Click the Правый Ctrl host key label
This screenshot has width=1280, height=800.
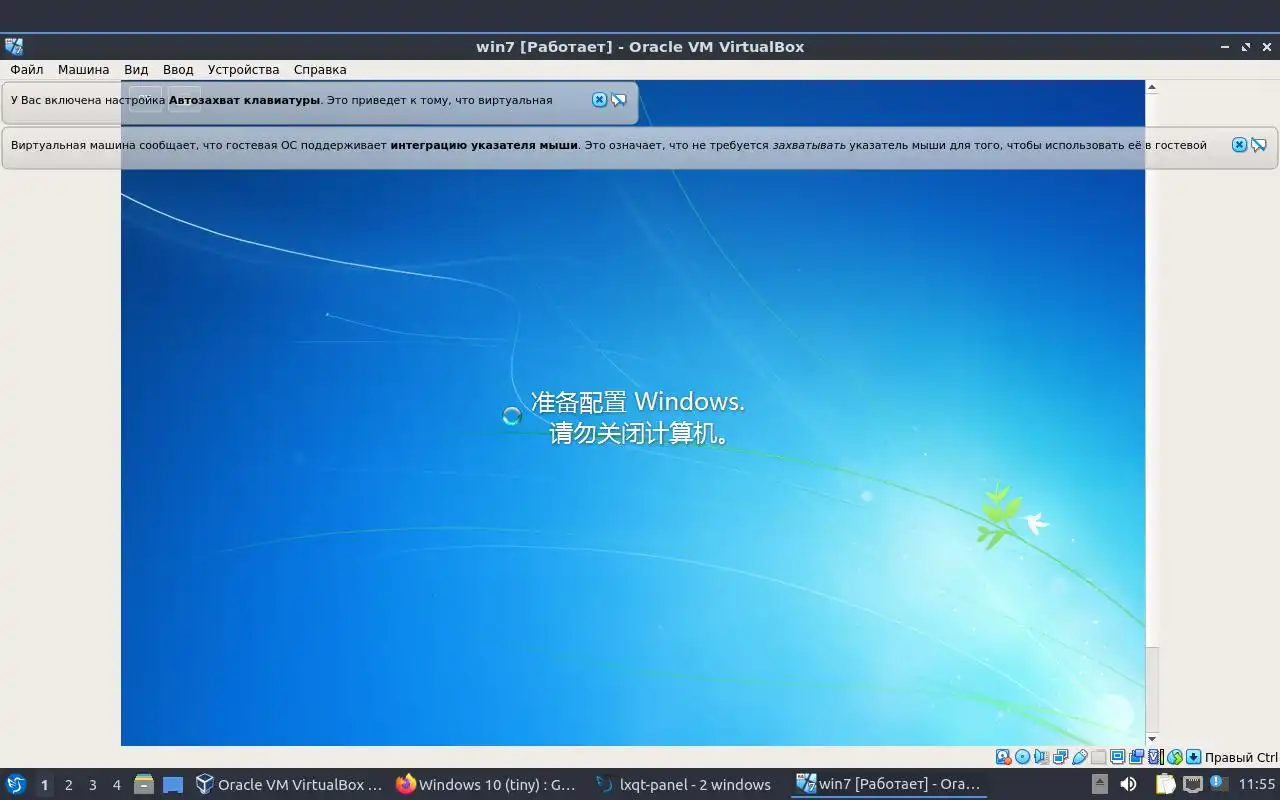(x=1241, y=757)
